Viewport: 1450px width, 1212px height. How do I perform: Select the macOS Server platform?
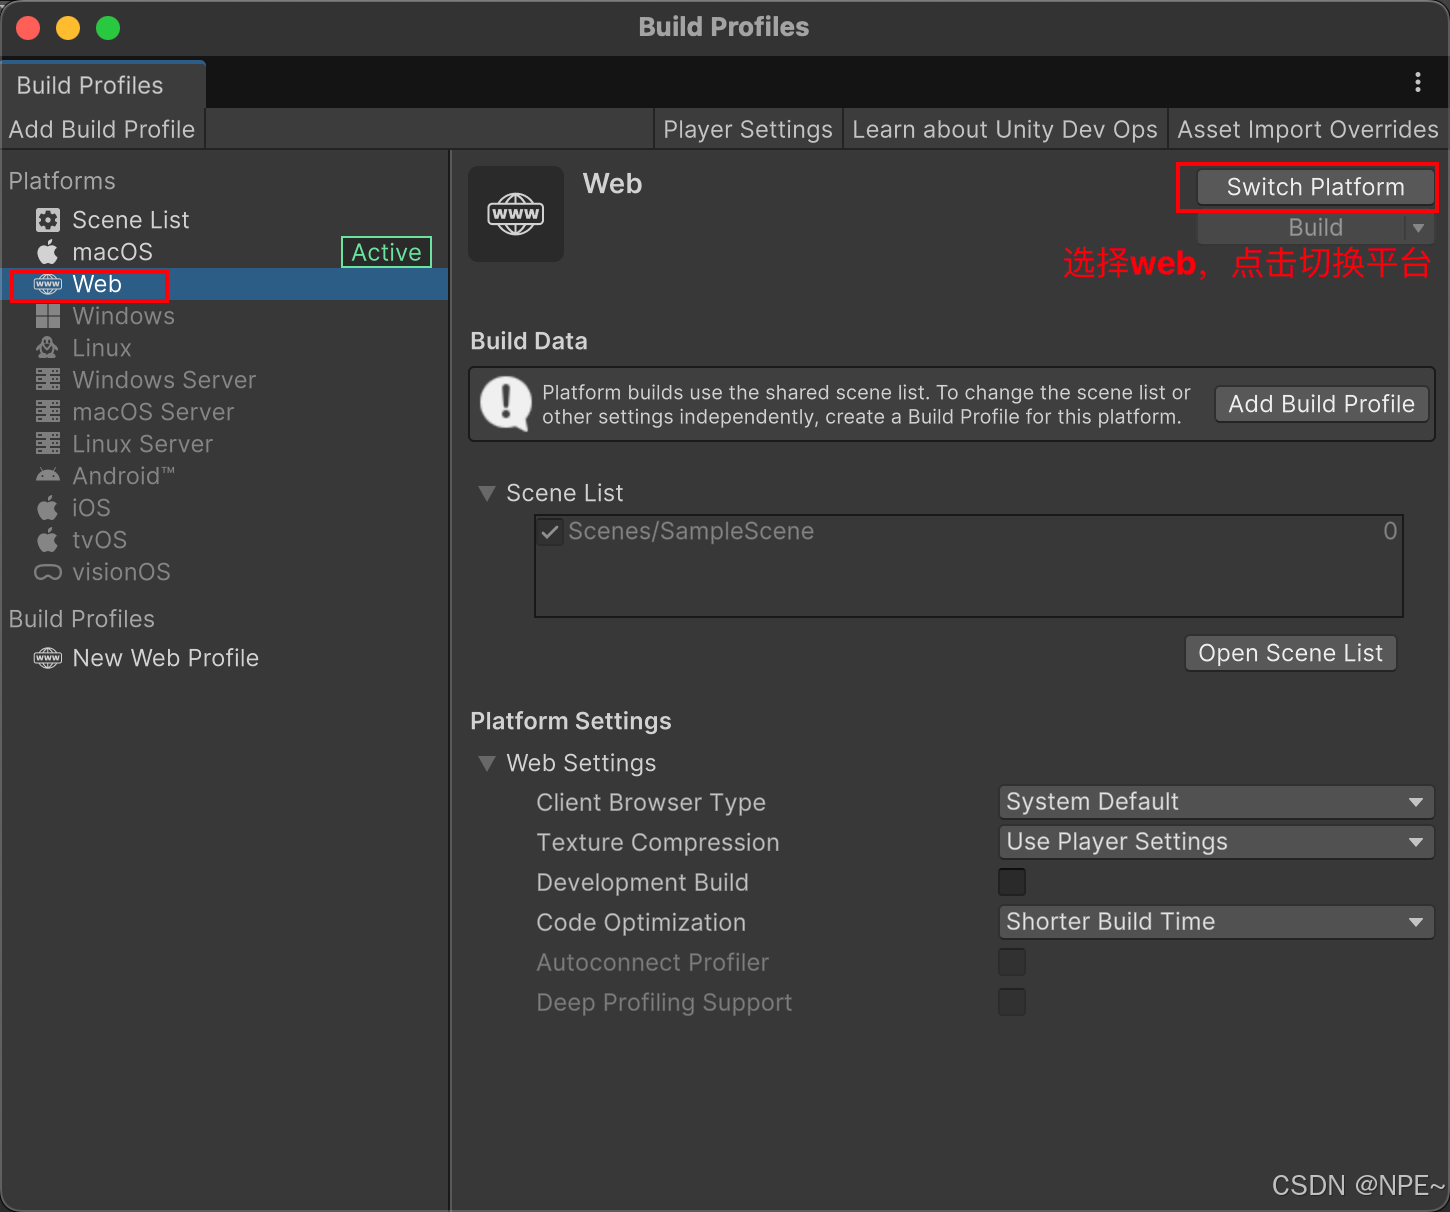coord(225,412)
